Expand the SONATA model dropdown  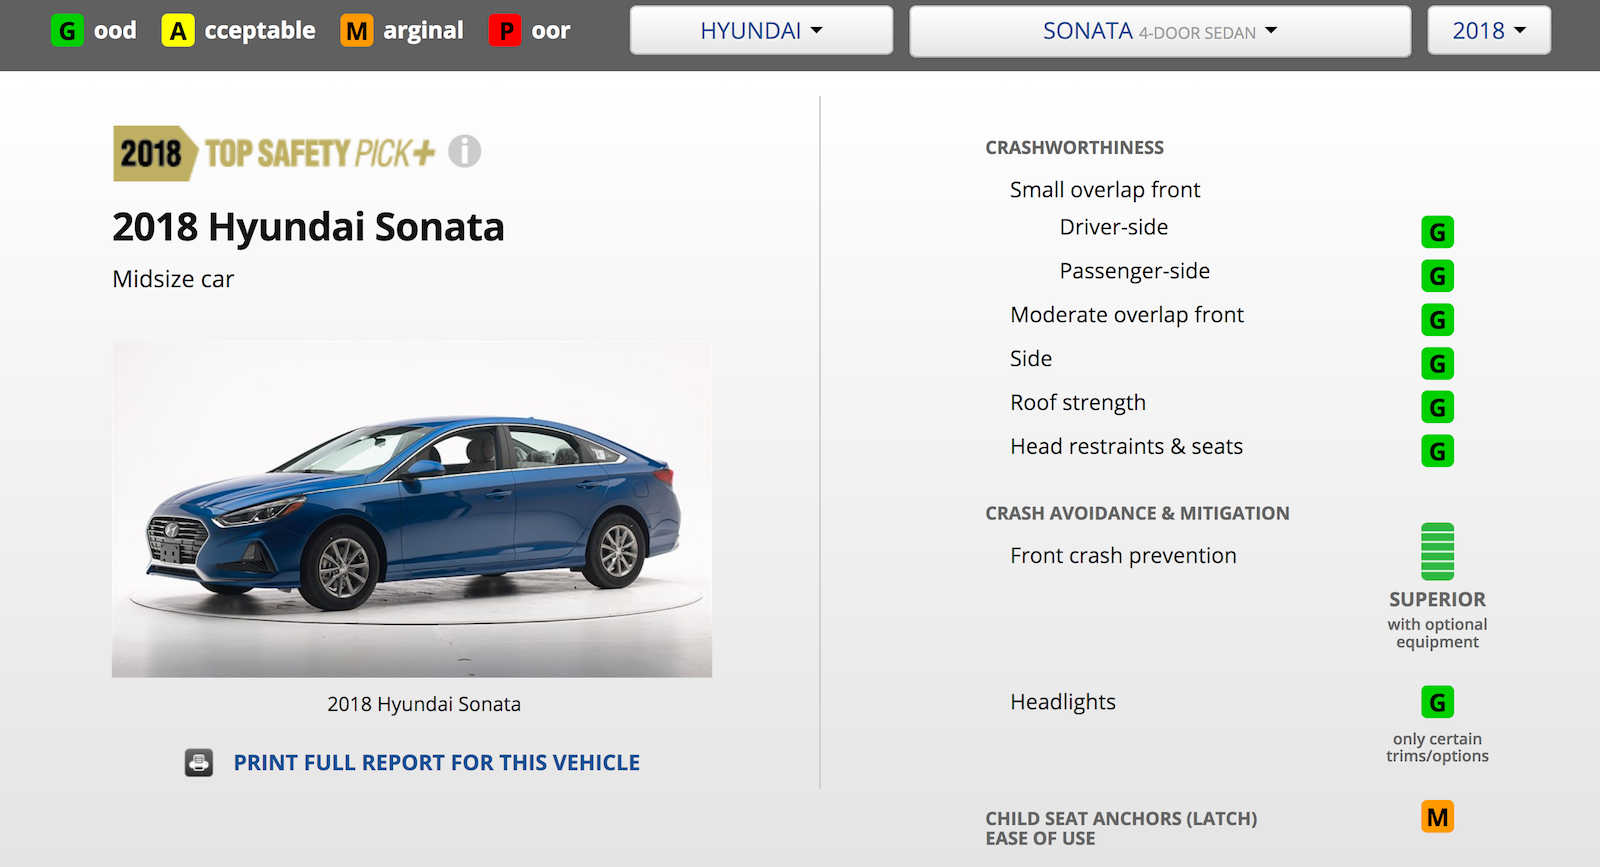point(1159,31)
